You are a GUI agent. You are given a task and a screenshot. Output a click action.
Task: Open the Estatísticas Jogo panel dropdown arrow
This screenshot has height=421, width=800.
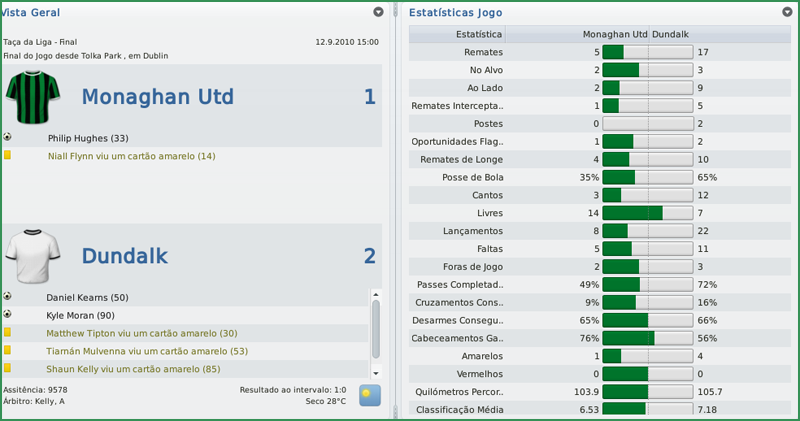[x=785, y=13]
